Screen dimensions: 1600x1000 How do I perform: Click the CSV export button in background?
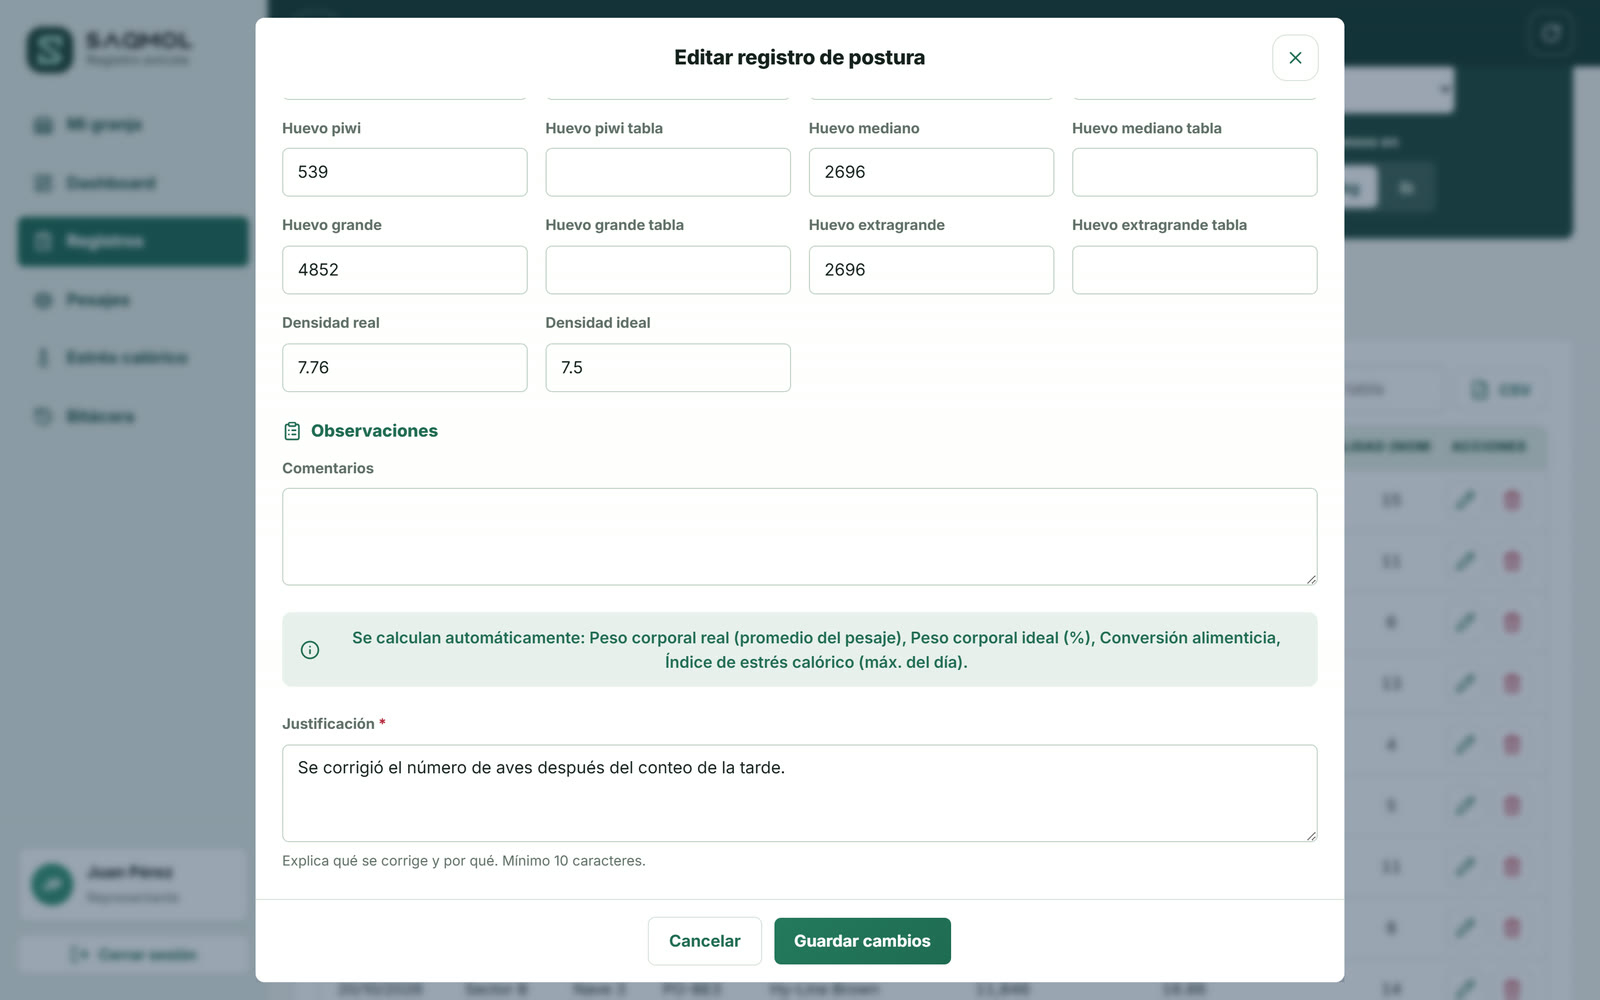[x=1501, y=390]
